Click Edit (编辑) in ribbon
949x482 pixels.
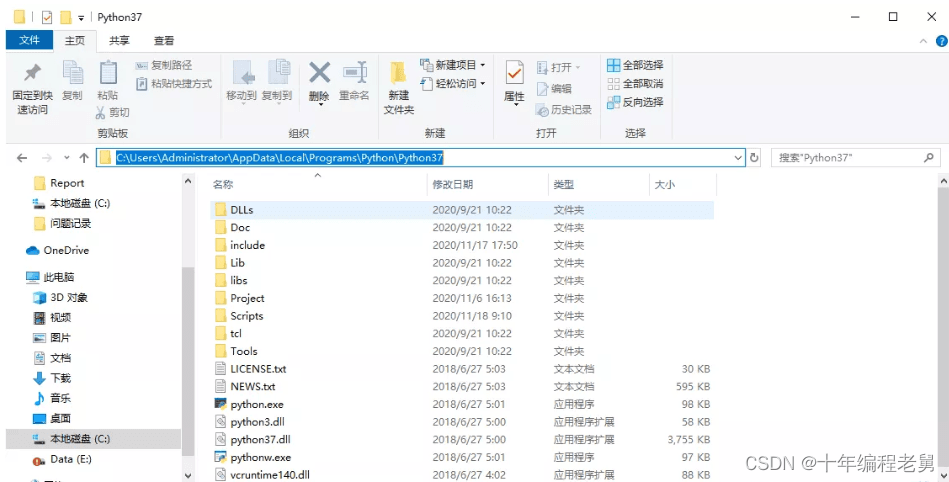point(554,88)
